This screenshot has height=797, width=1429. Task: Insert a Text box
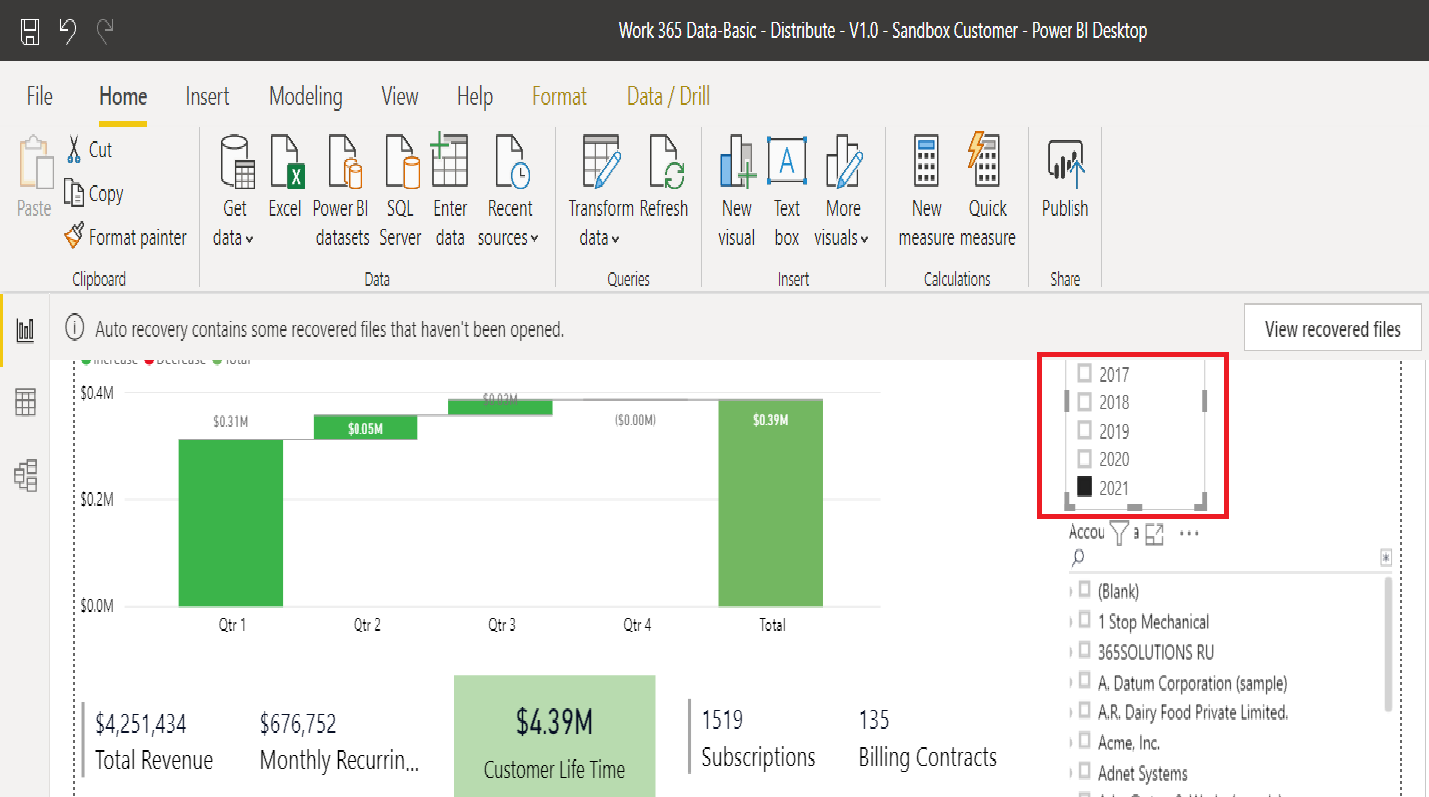click(787, 192)
